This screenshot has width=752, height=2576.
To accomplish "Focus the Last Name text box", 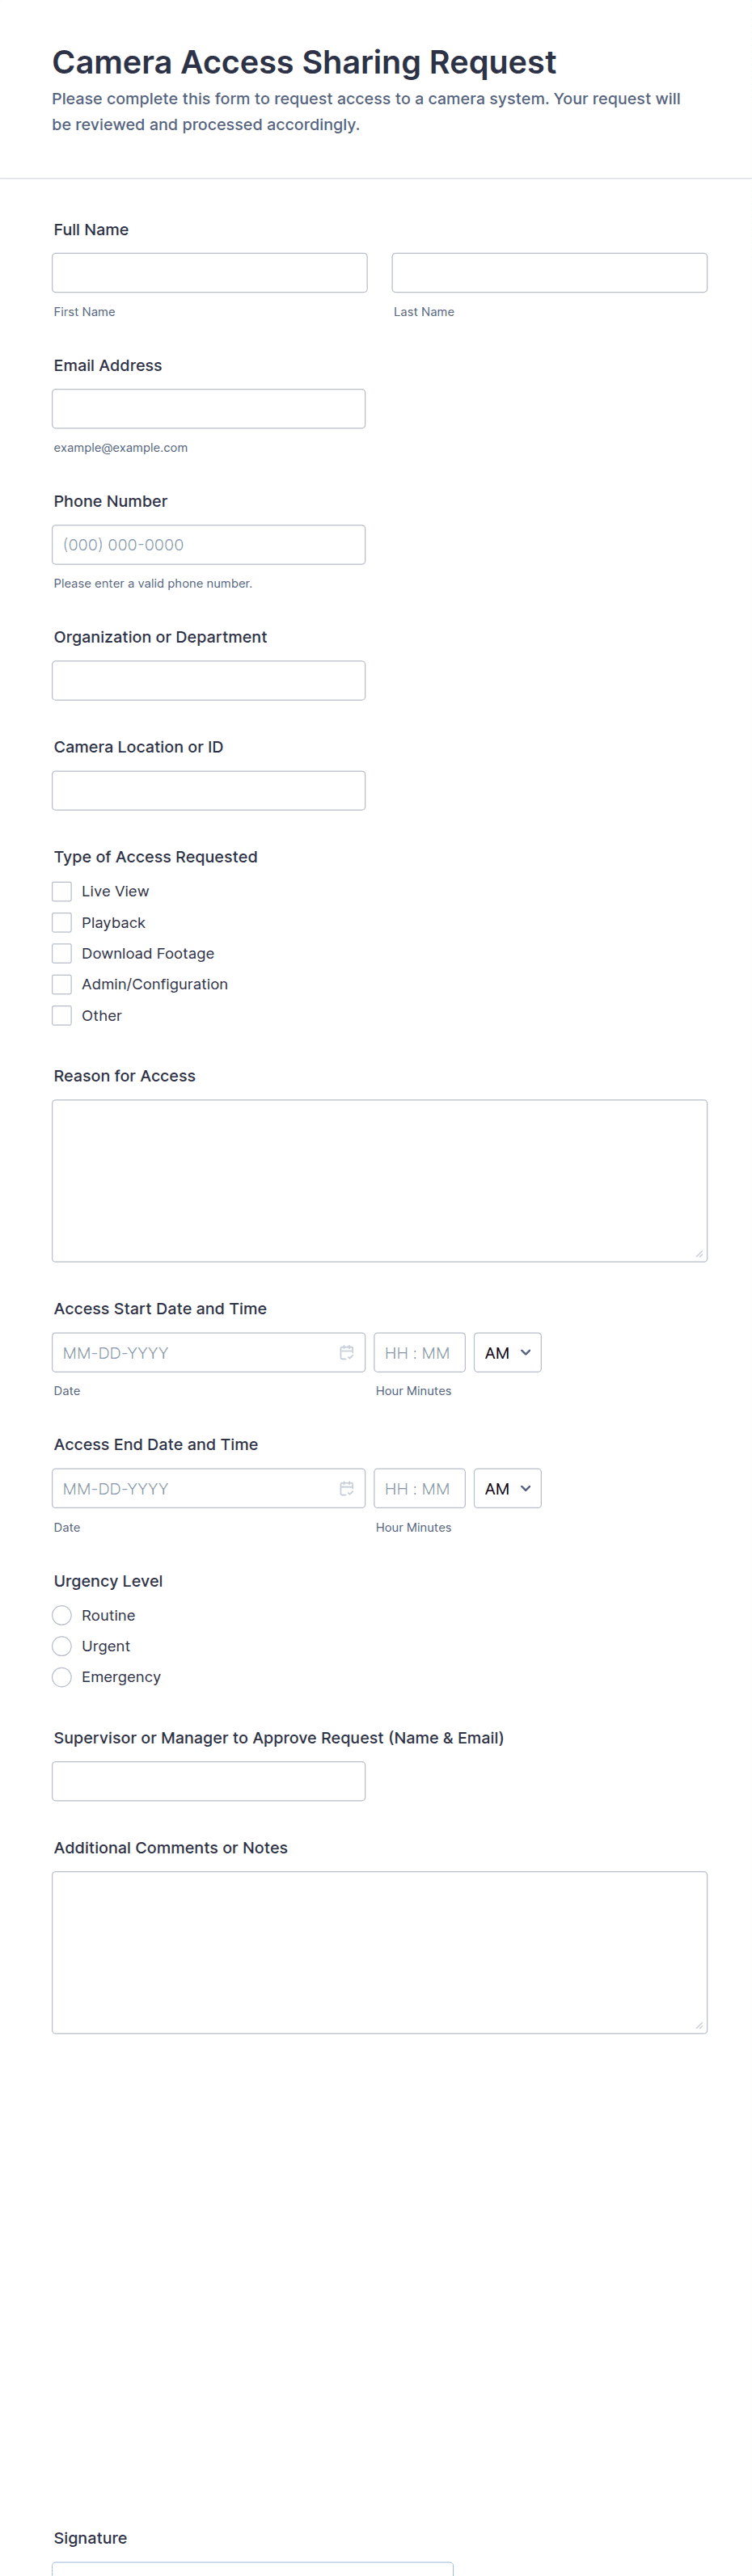I will [x=549, y=273].
